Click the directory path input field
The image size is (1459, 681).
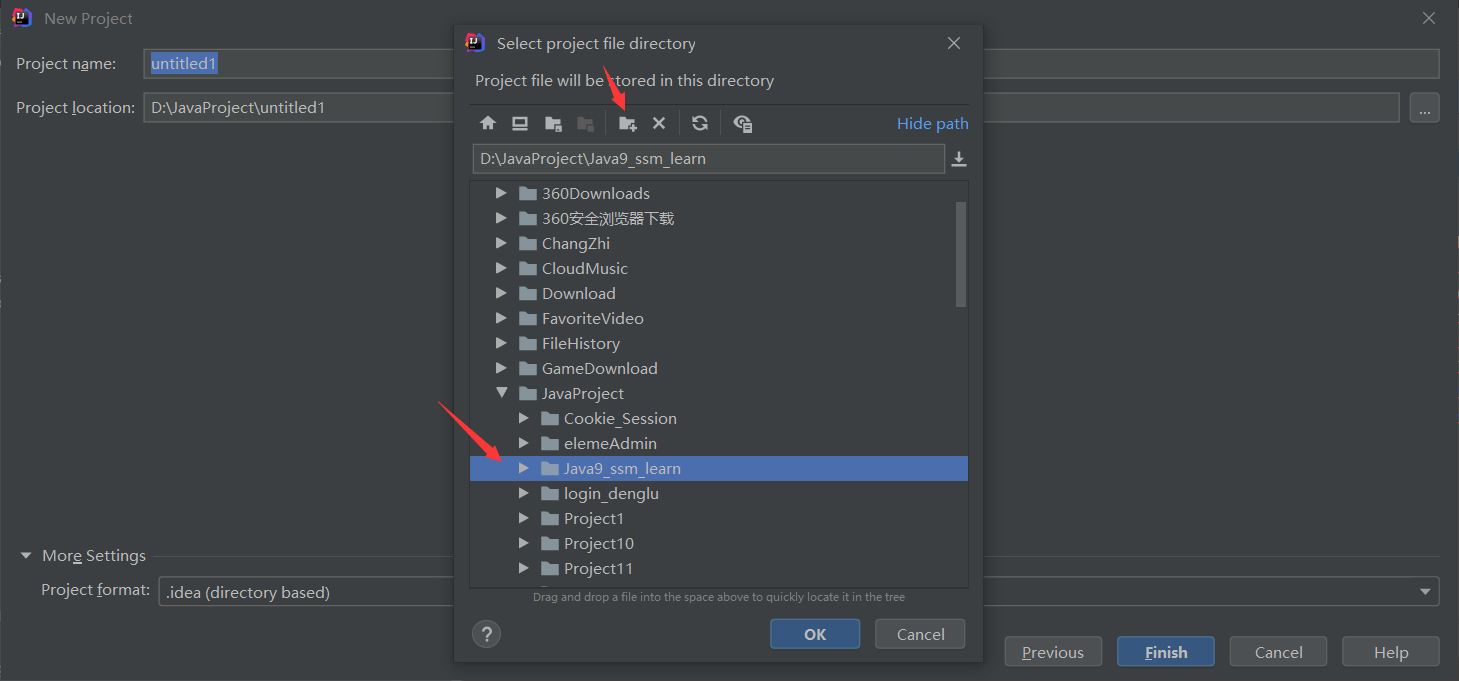(x=708, y=159)
